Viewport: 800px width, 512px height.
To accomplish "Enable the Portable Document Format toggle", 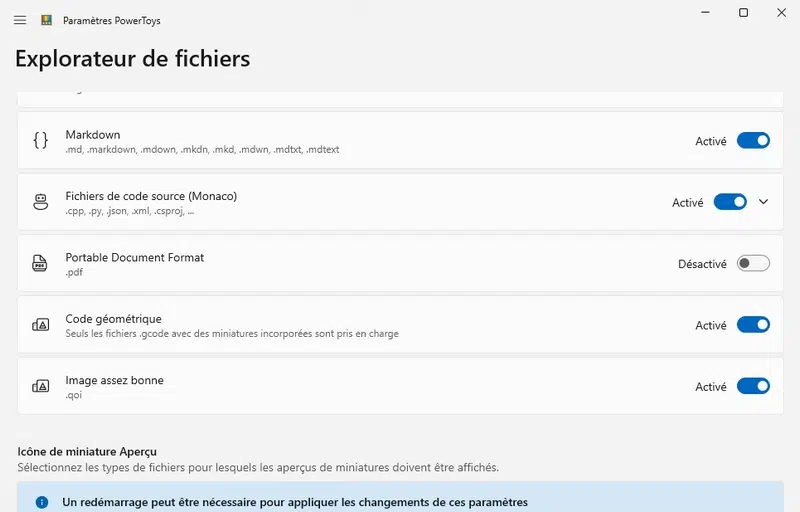I will click(753, 264).
